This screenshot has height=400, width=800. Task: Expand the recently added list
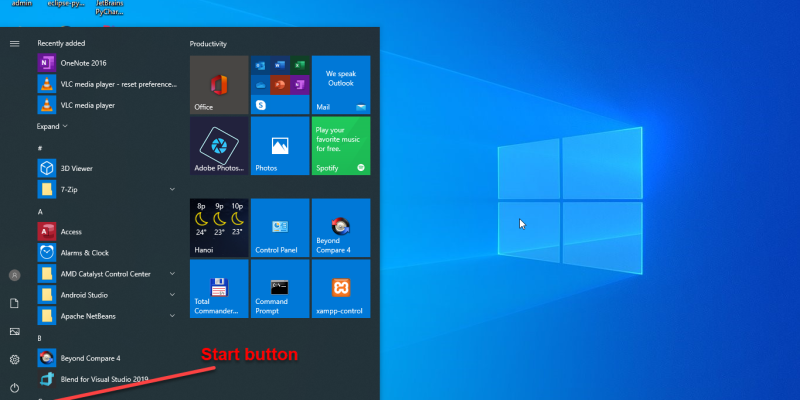[x=52, y=127]
